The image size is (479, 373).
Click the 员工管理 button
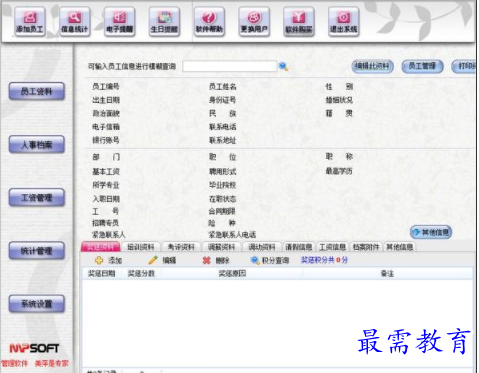[x=422, y=66]
